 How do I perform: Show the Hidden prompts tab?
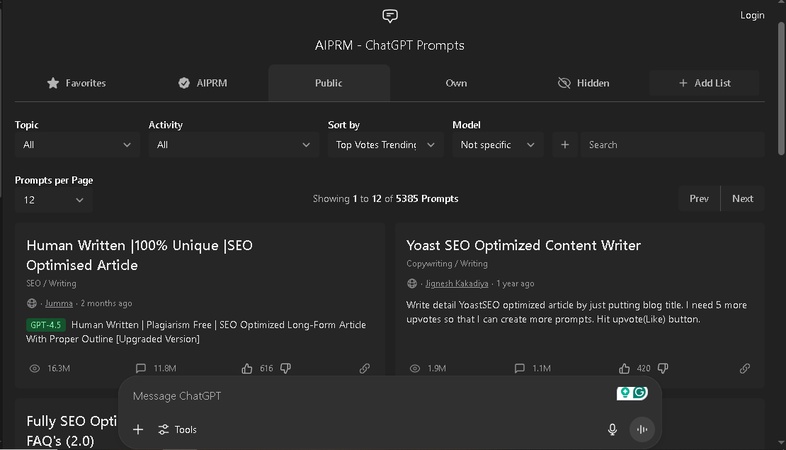(x=583, y=83)
